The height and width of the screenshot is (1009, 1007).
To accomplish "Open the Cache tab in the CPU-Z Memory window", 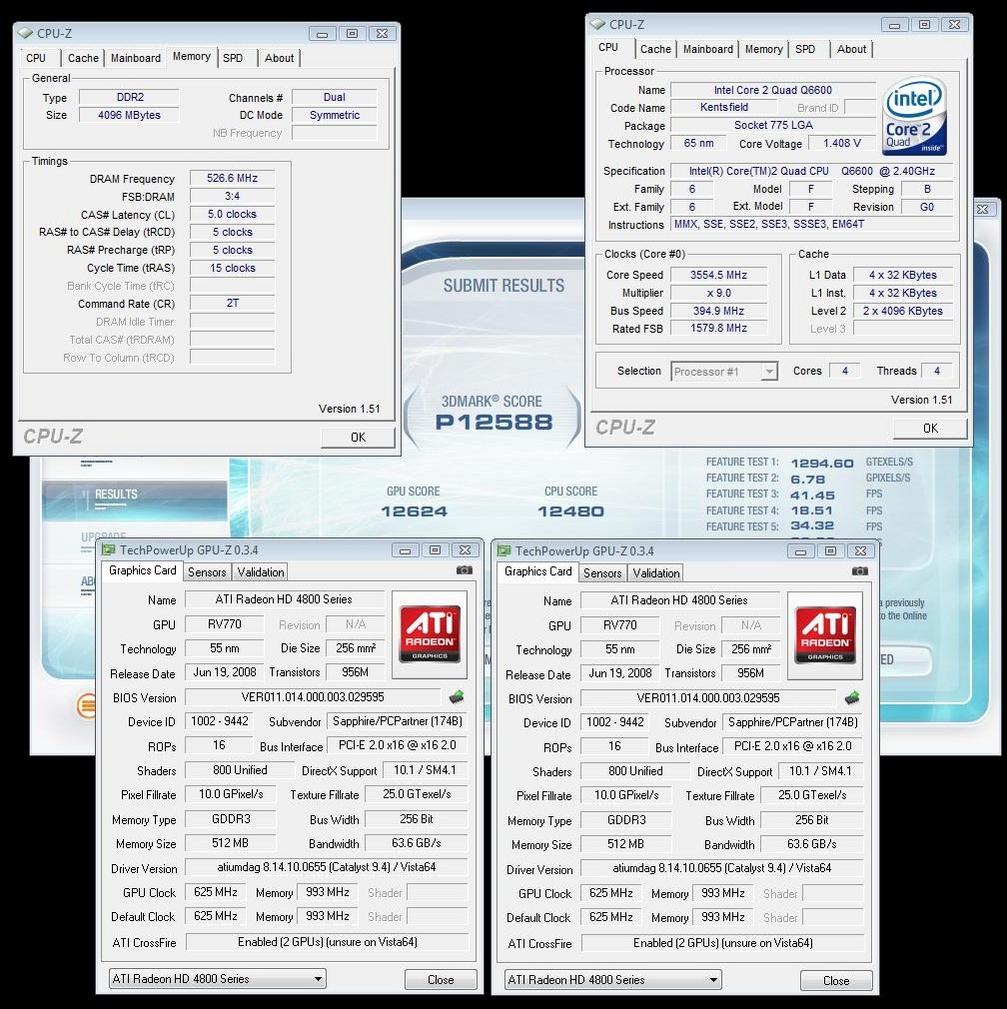I will [x=84, y=58].
